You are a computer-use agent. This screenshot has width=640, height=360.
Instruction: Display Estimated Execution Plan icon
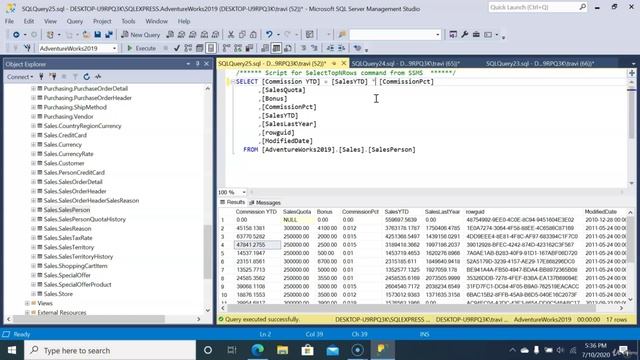(x=188, y=48)
